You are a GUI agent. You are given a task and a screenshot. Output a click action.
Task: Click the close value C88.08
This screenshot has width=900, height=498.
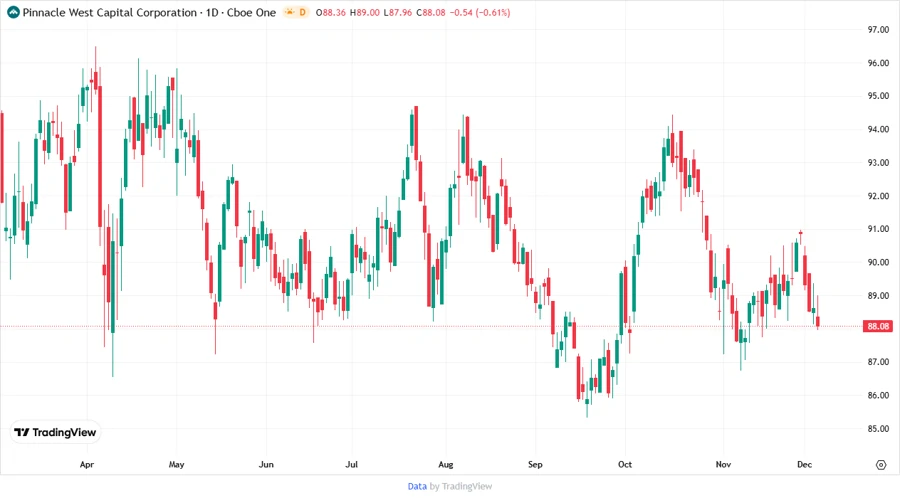[431, 12]
